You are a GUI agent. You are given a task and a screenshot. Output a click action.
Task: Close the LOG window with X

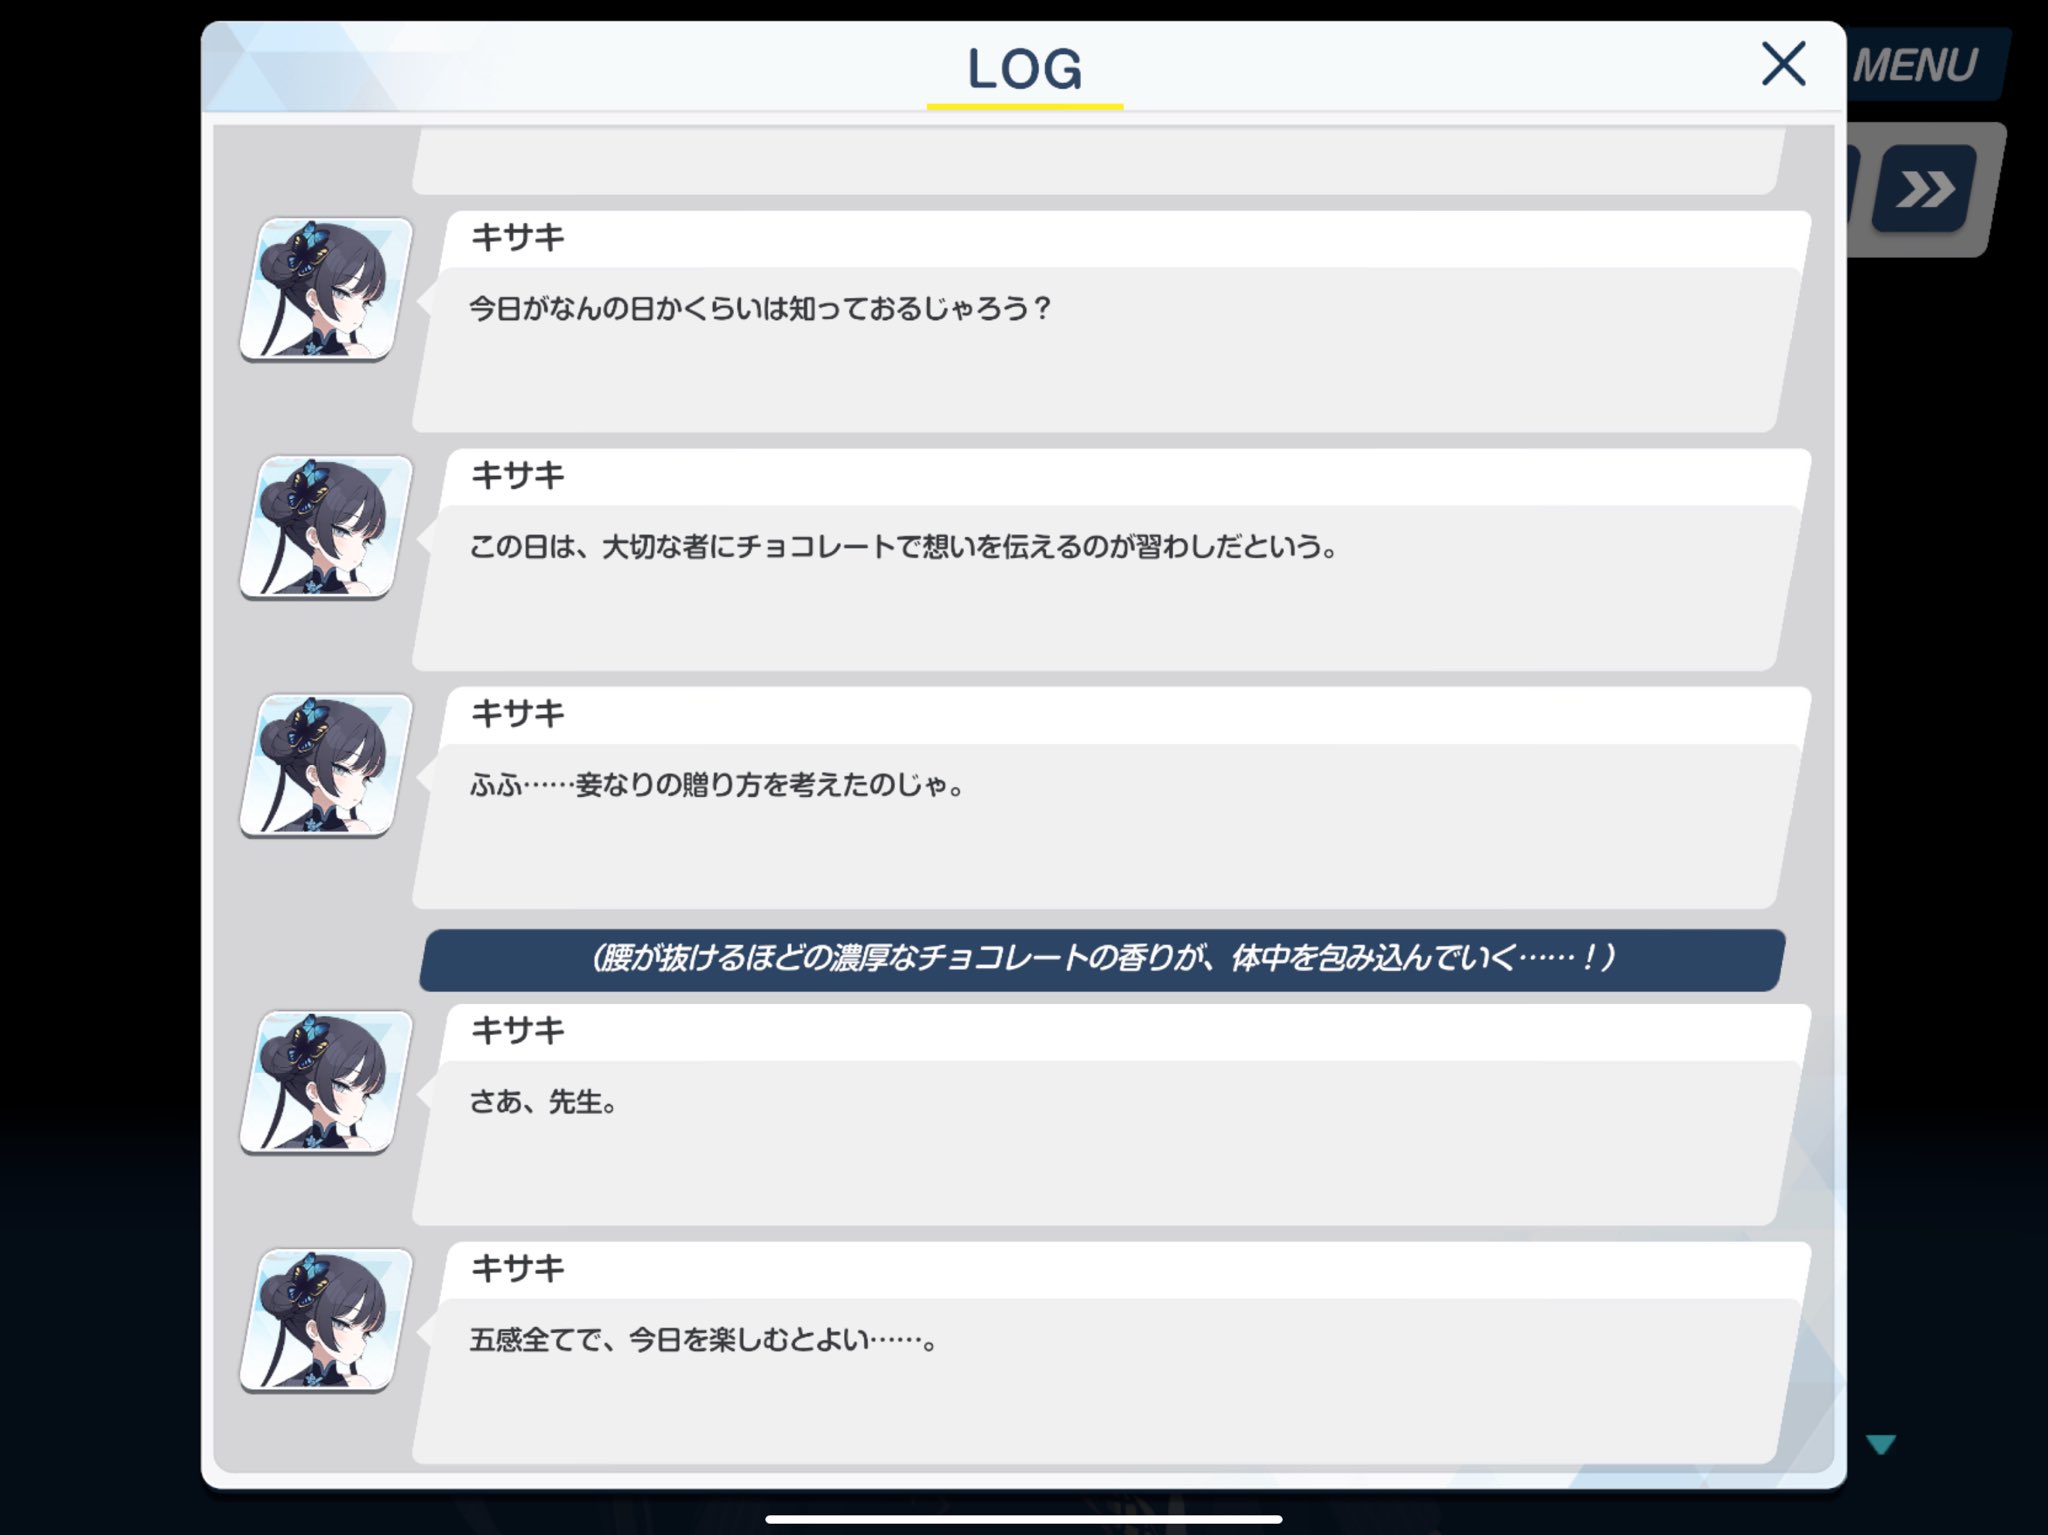click(x=1783, y=64)
